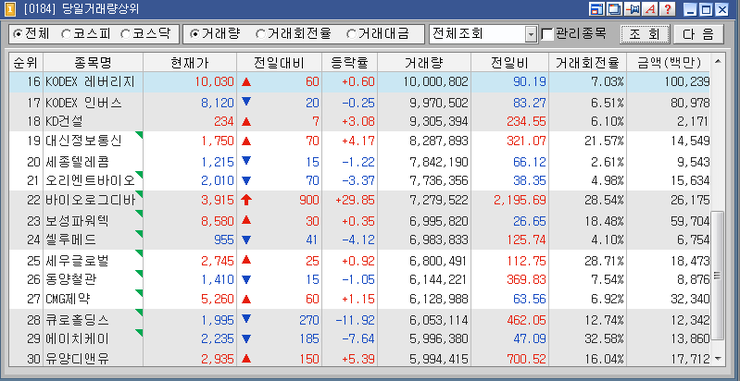Click the 거래회전율 column header
The height and width of the screenshot is (381, 740).
tap(588, 62)
